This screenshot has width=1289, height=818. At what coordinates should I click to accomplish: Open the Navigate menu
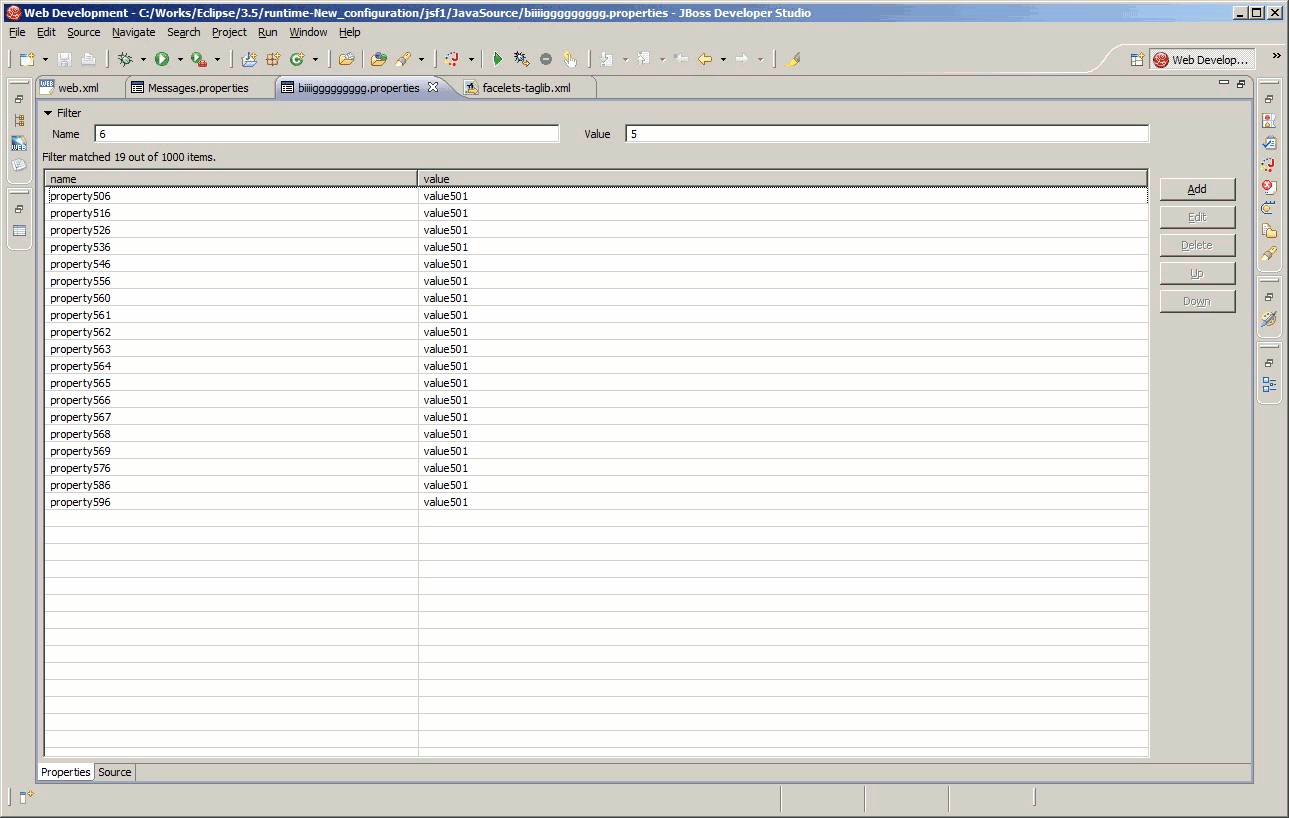click(x=133, y=32)
